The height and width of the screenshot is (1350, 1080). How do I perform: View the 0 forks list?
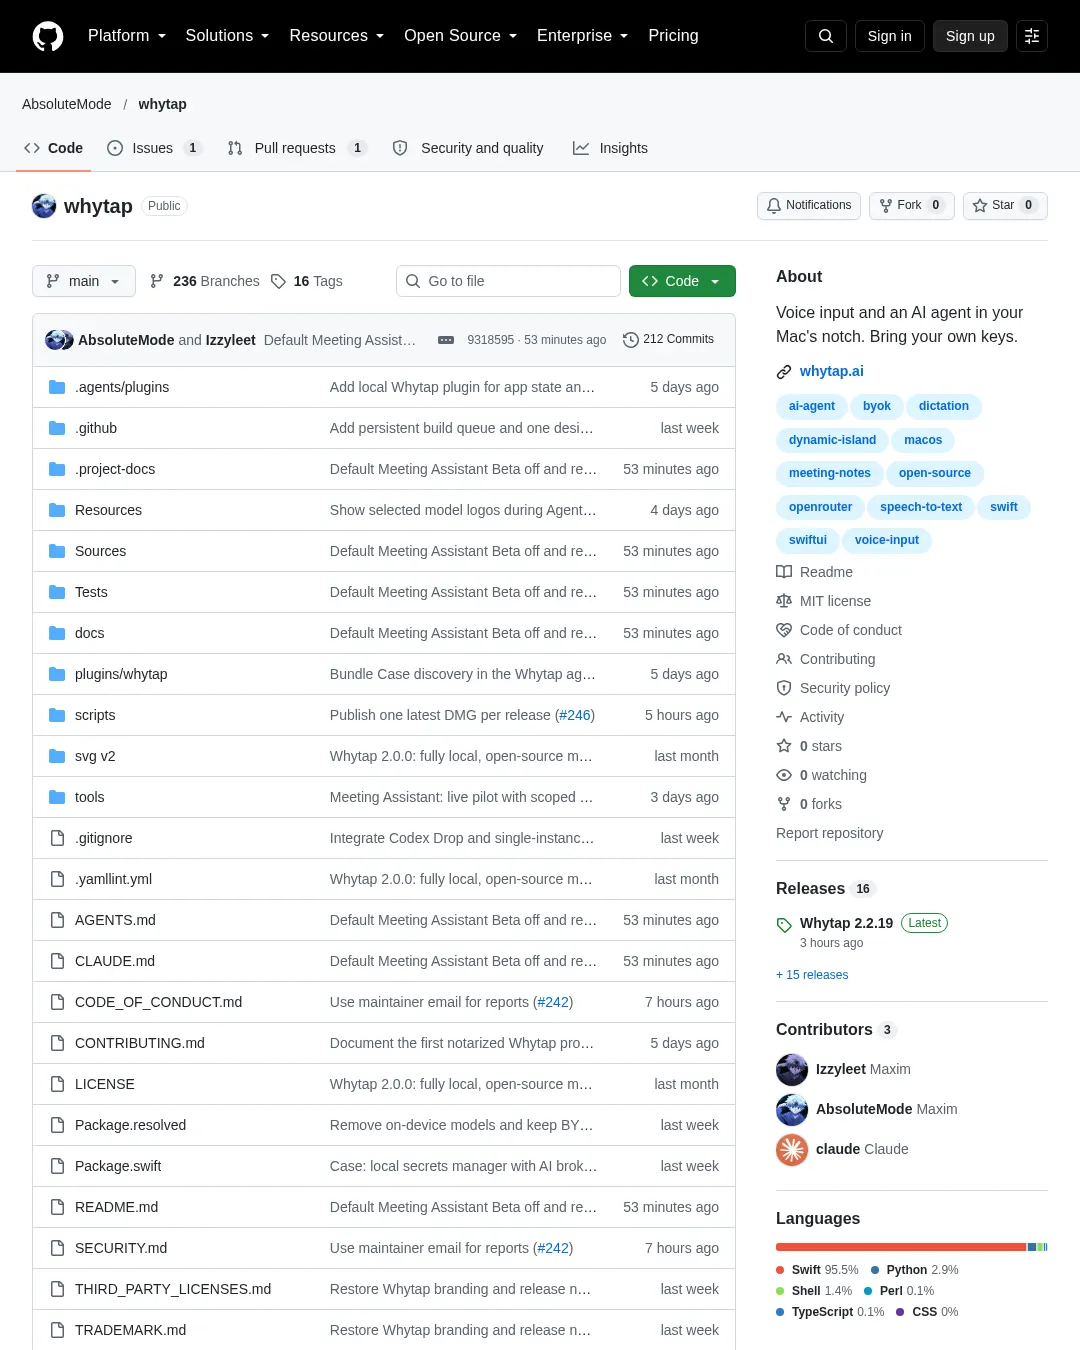pos(809,804)
